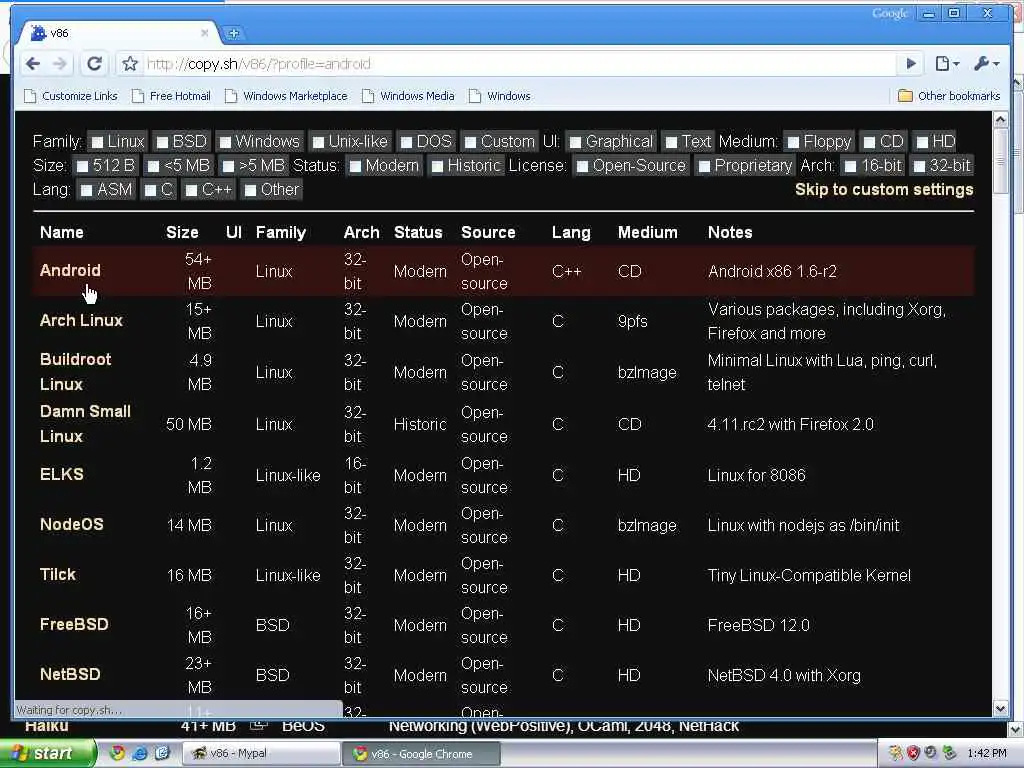Launch the Arch Linux profile
The width and height of the screenshot is (1024, 768).
(81, 321)
